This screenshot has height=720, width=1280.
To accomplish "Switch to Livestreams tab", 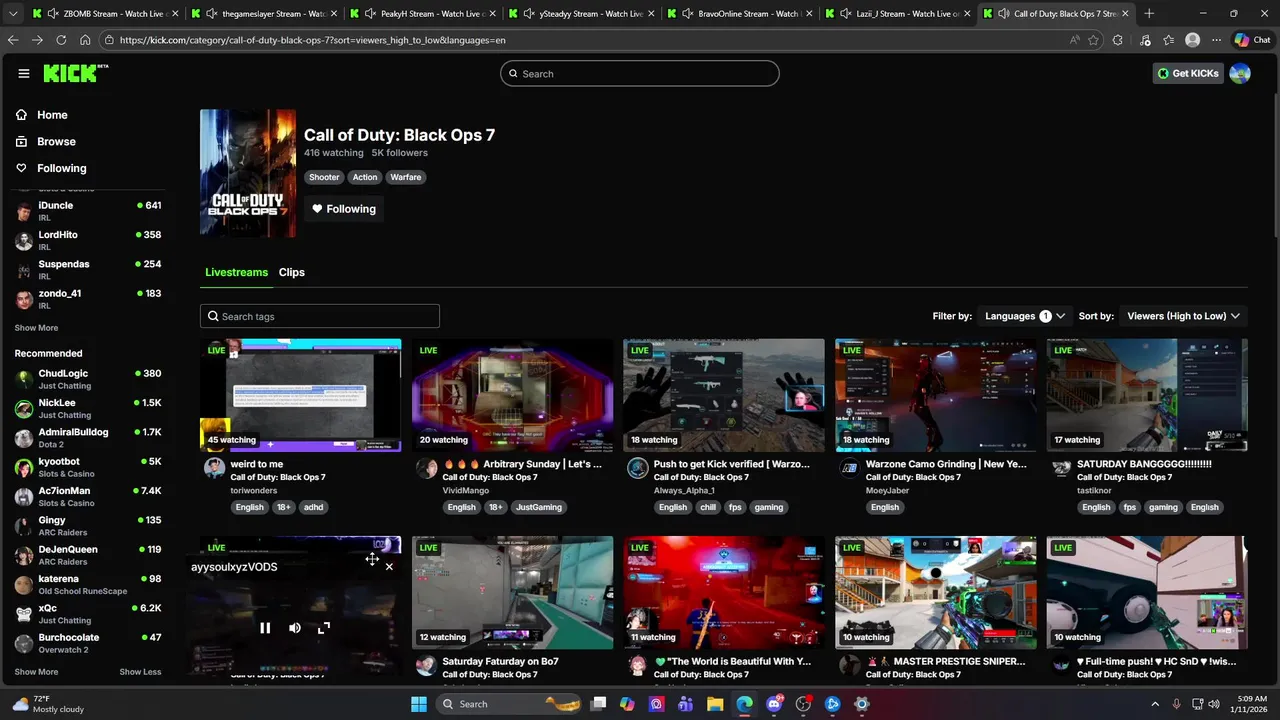I will pos(237,272).
